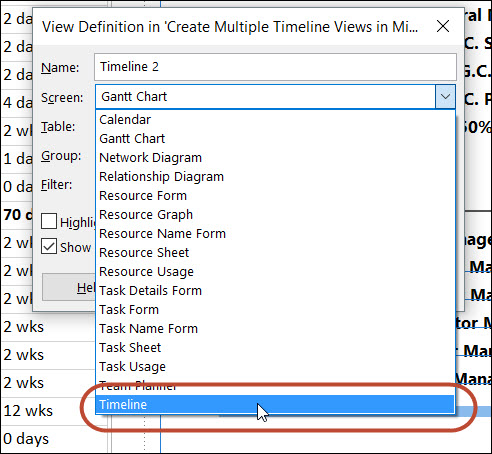Toggle the Highlight filter checkbox
Image resolution: width=492 pixels, height=454 pixels.
49,221
